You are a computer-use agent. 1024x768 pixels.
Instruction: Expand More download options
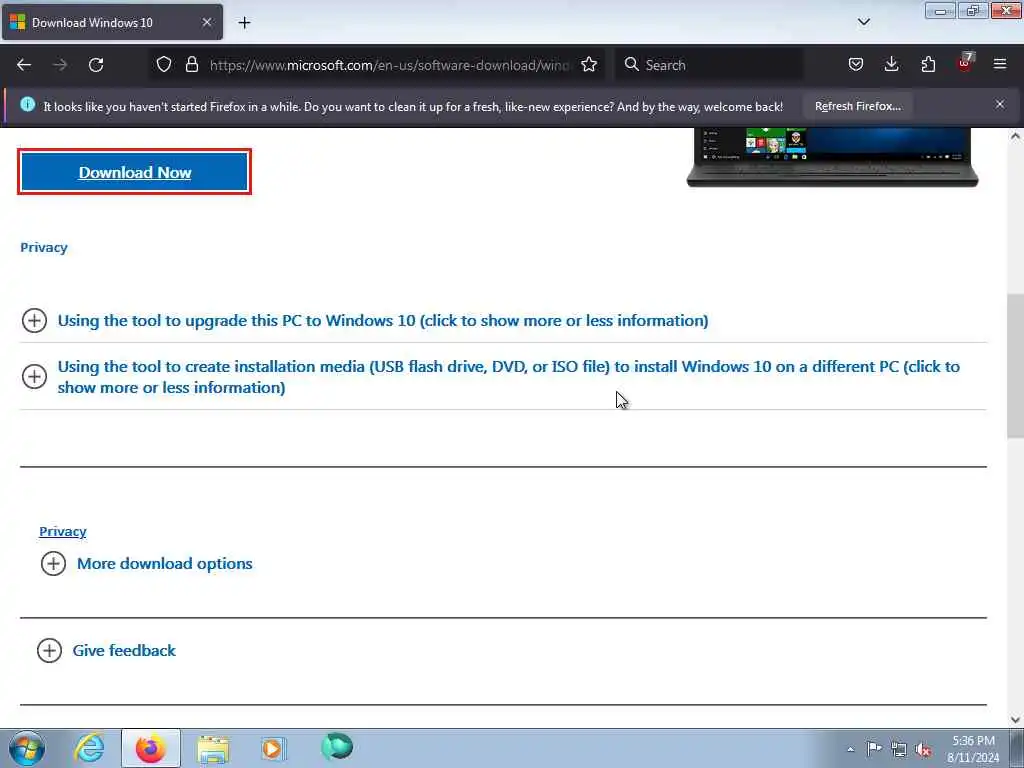[165, 564]
